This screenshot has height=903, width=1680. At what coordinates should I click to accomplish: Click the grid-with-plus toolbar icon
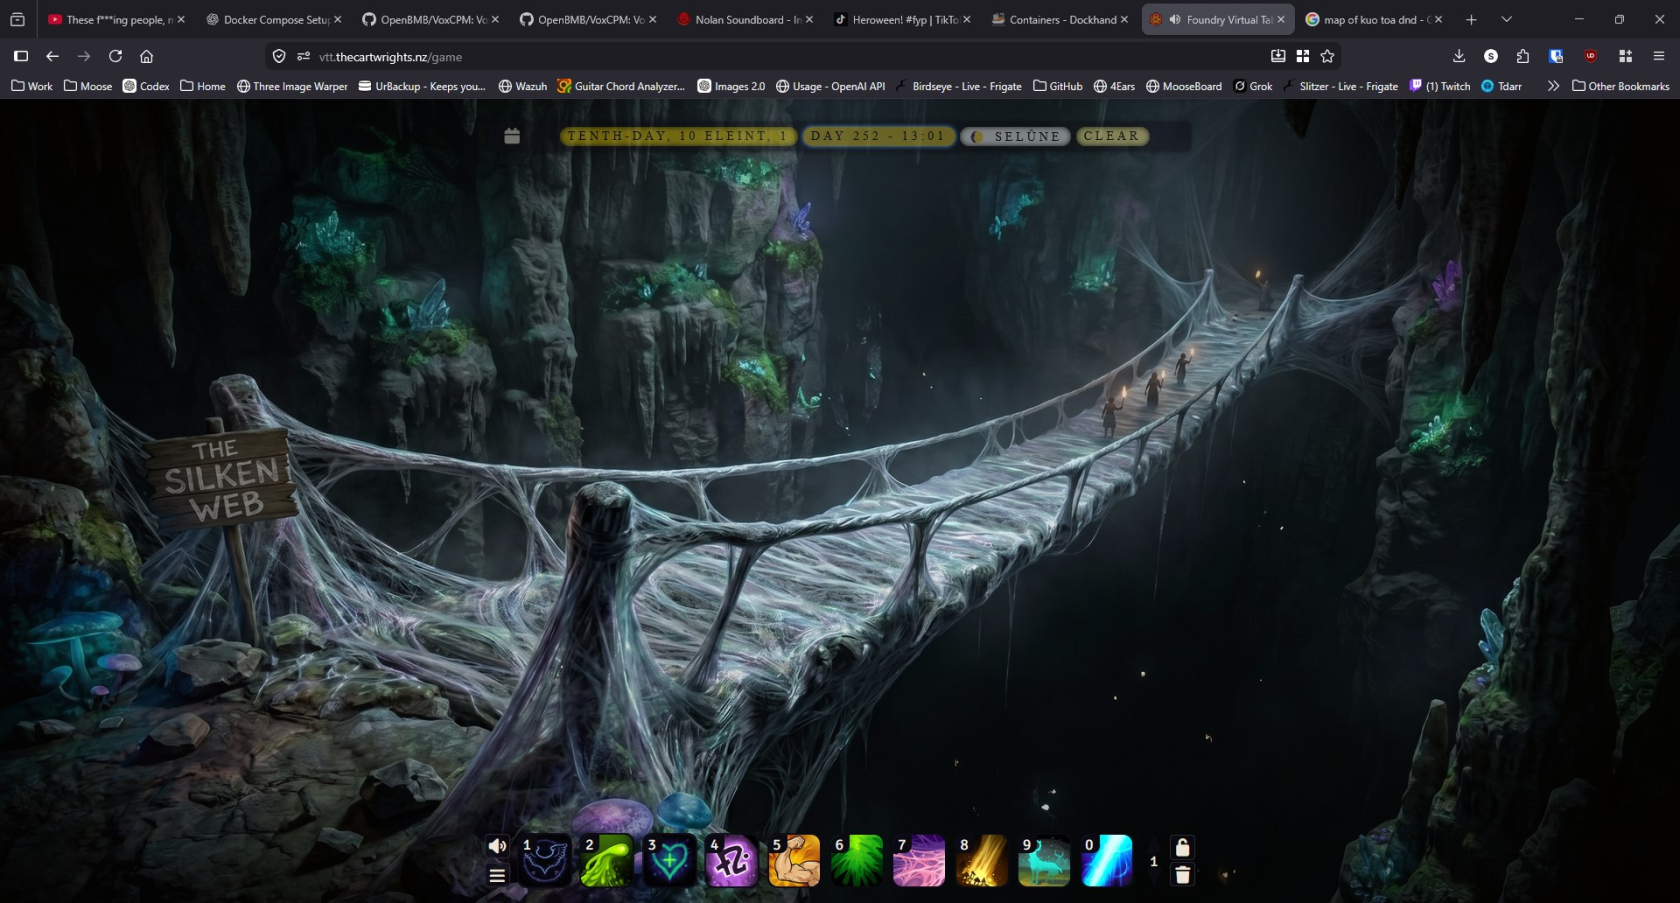(x=1626, y=56)
